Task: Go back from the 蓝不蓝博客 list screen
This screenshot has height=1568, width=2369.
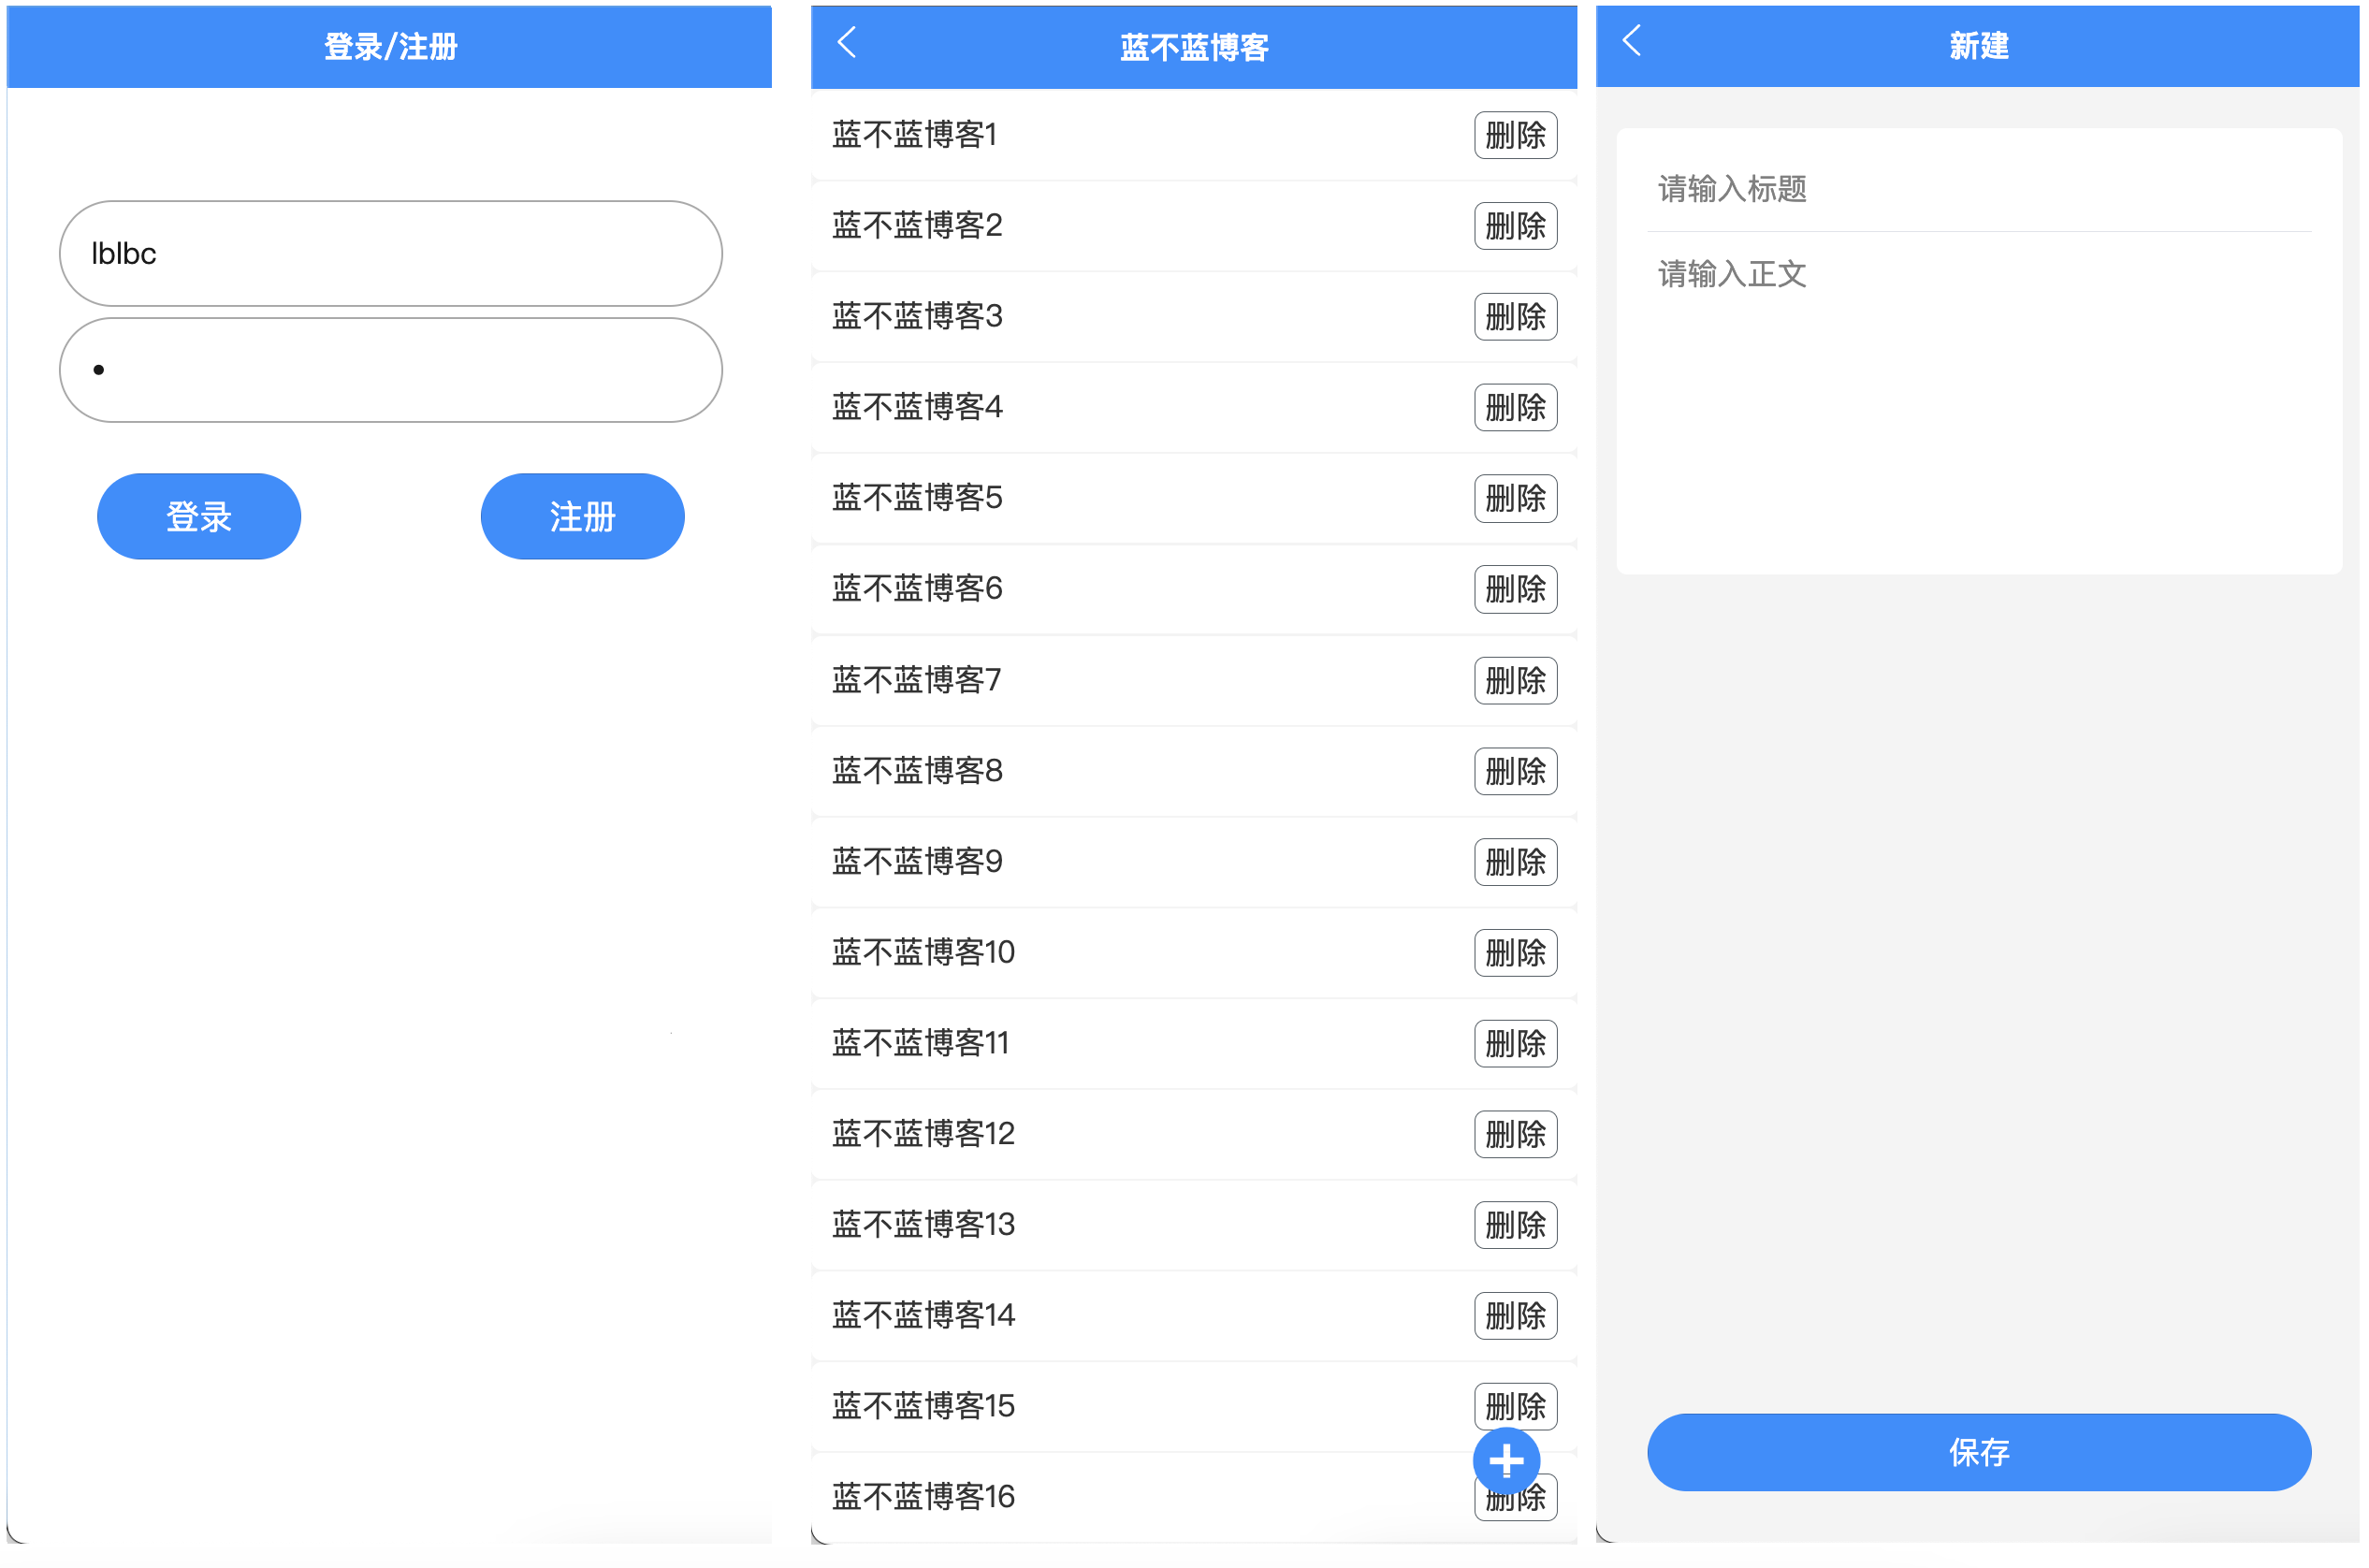Action: [847, 43]
